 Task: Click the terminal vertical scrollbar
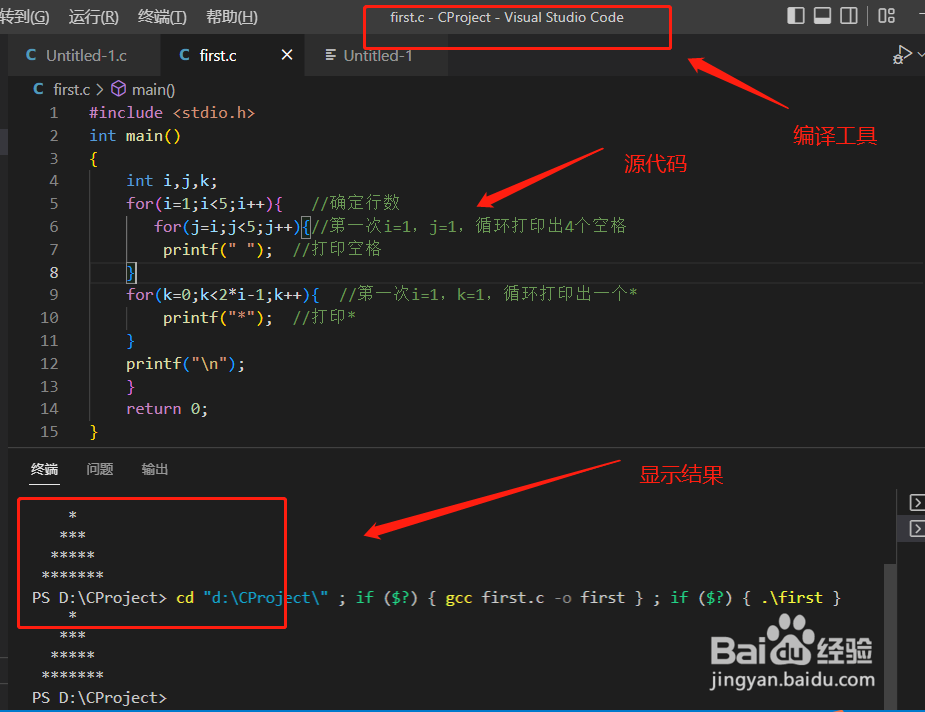890,636
